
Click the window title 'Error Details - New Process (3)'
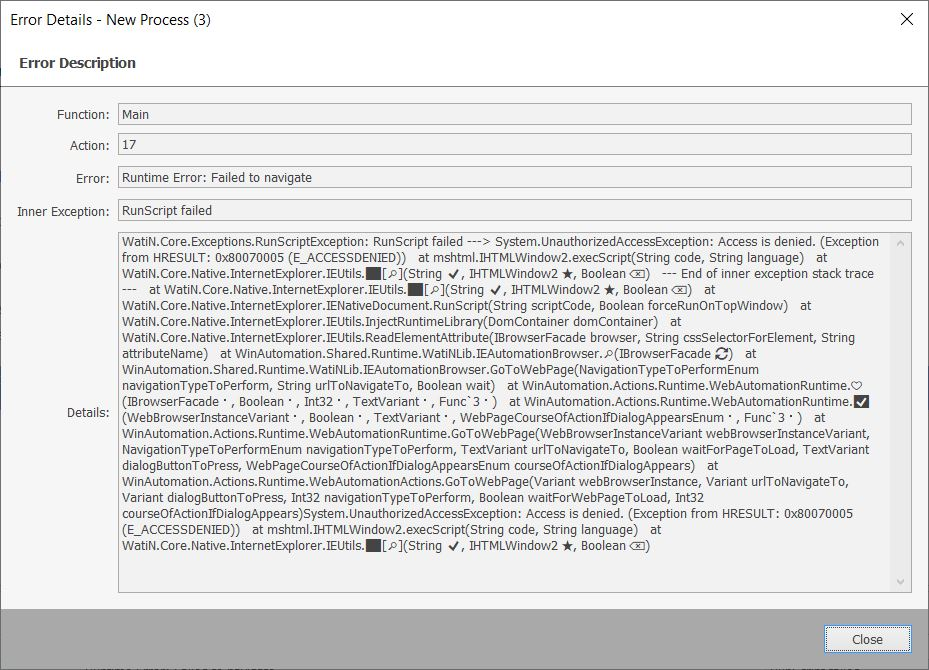(x=110, y=20)
